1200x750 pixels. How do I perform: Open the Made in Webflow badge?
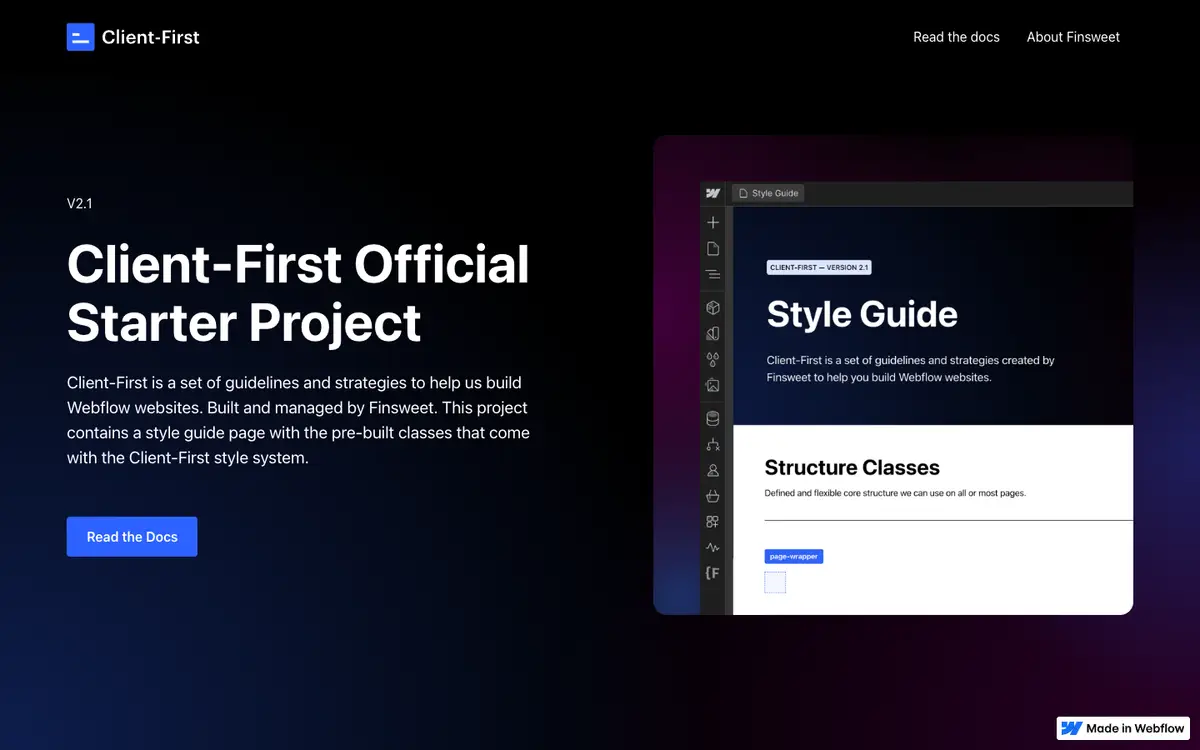pyautogui.click(x=1123, y=728)
